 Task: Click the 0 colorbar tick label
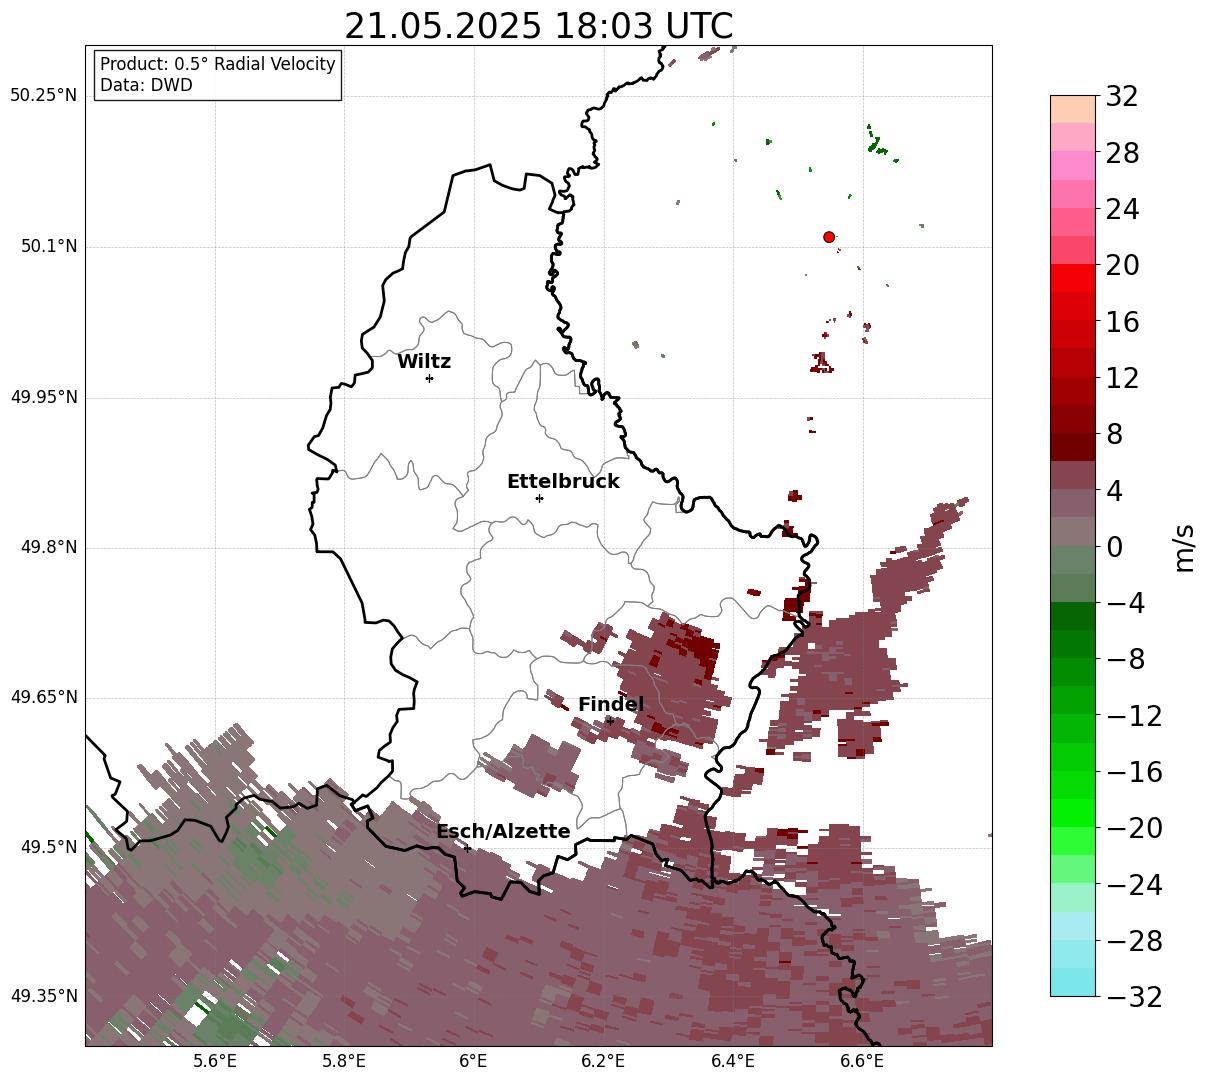[1114, 547]
